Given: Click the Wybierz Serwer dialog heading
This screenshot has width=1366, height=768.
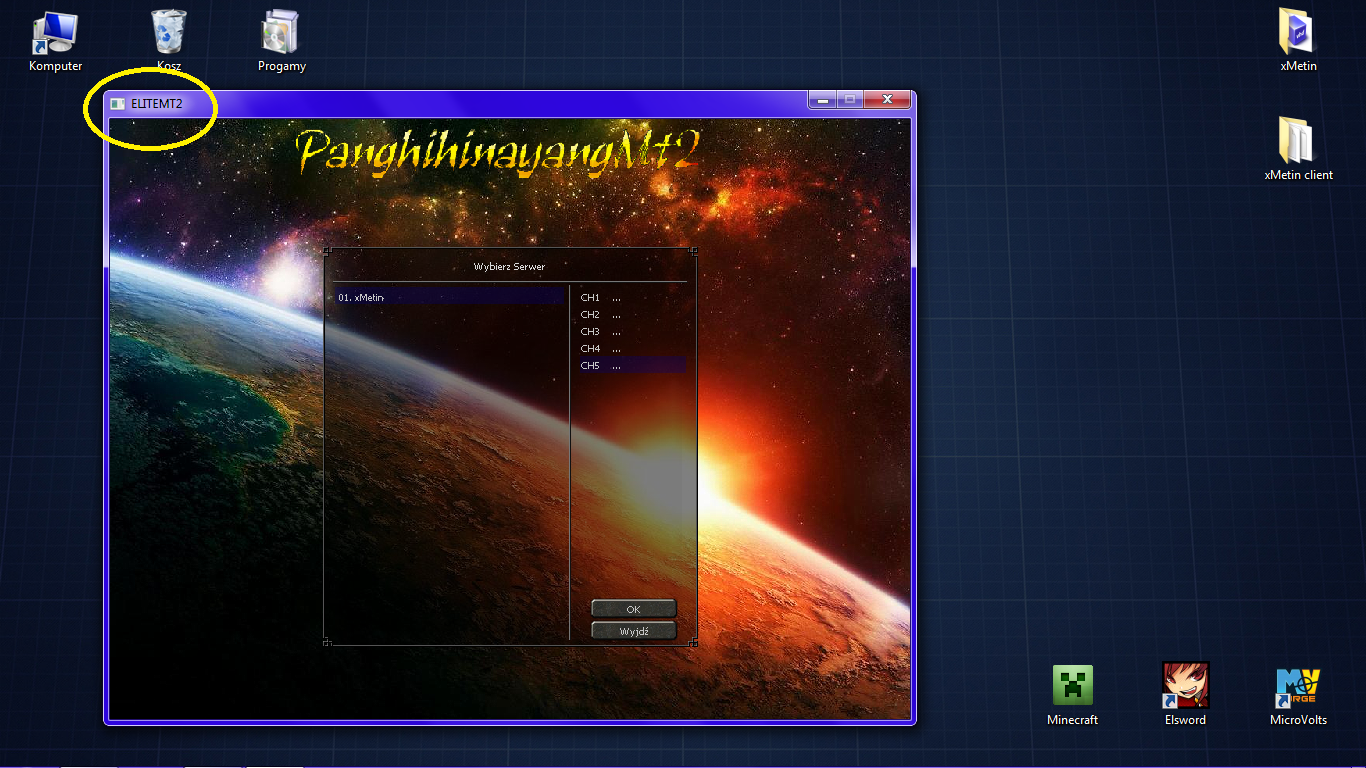Looking at the screenshot, I should (509, 266).
